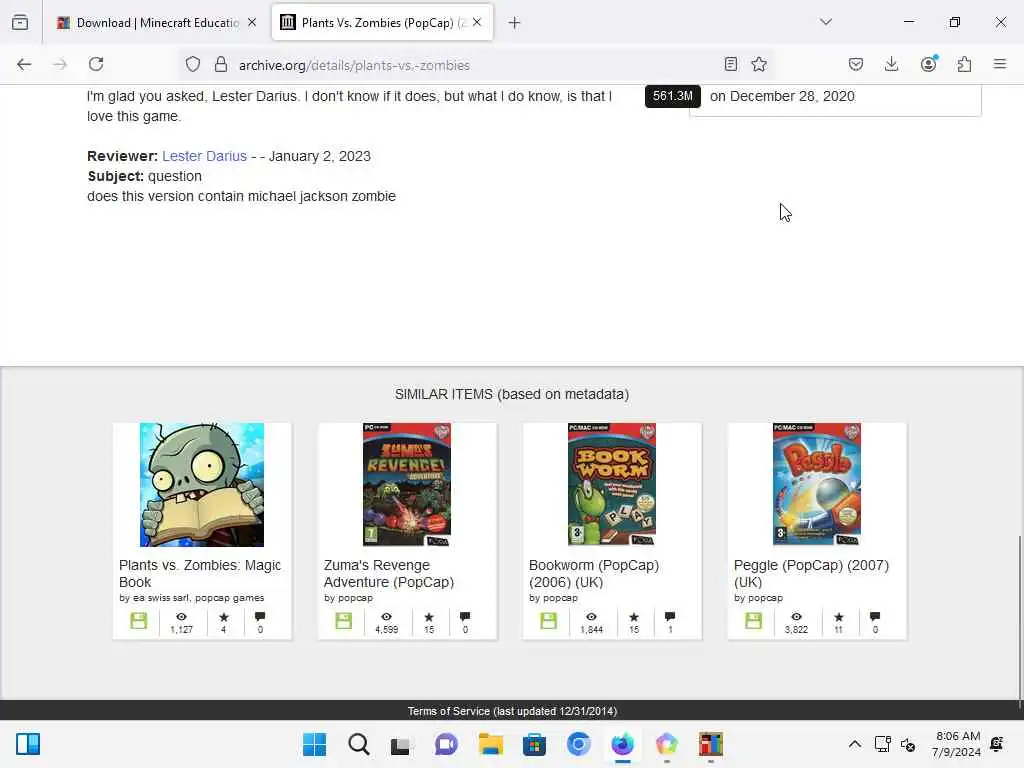Open Task View on taskbar
This screenshot has height=768, width=1024.
point(402,744)
